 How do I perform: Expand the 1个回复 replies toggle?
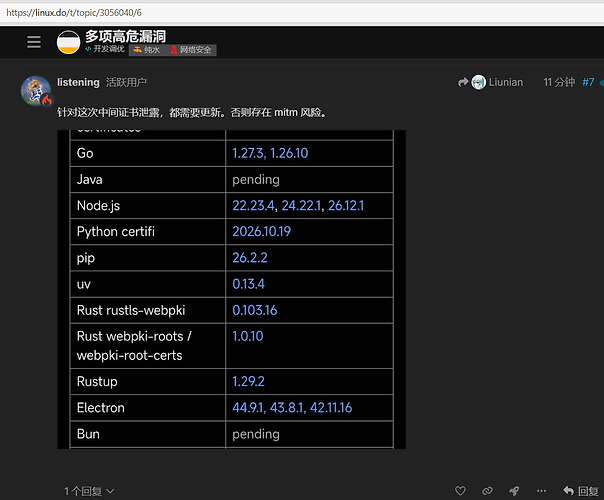point(89,491)
